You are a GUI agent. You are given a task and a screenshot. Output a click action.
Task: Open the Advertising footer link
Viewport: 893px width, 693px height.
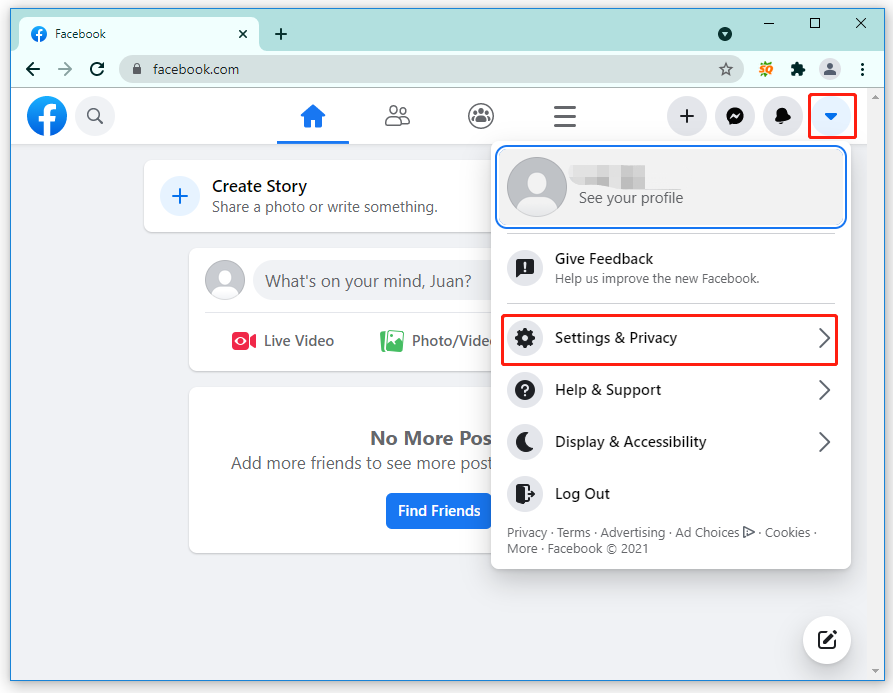click(633, 532)
